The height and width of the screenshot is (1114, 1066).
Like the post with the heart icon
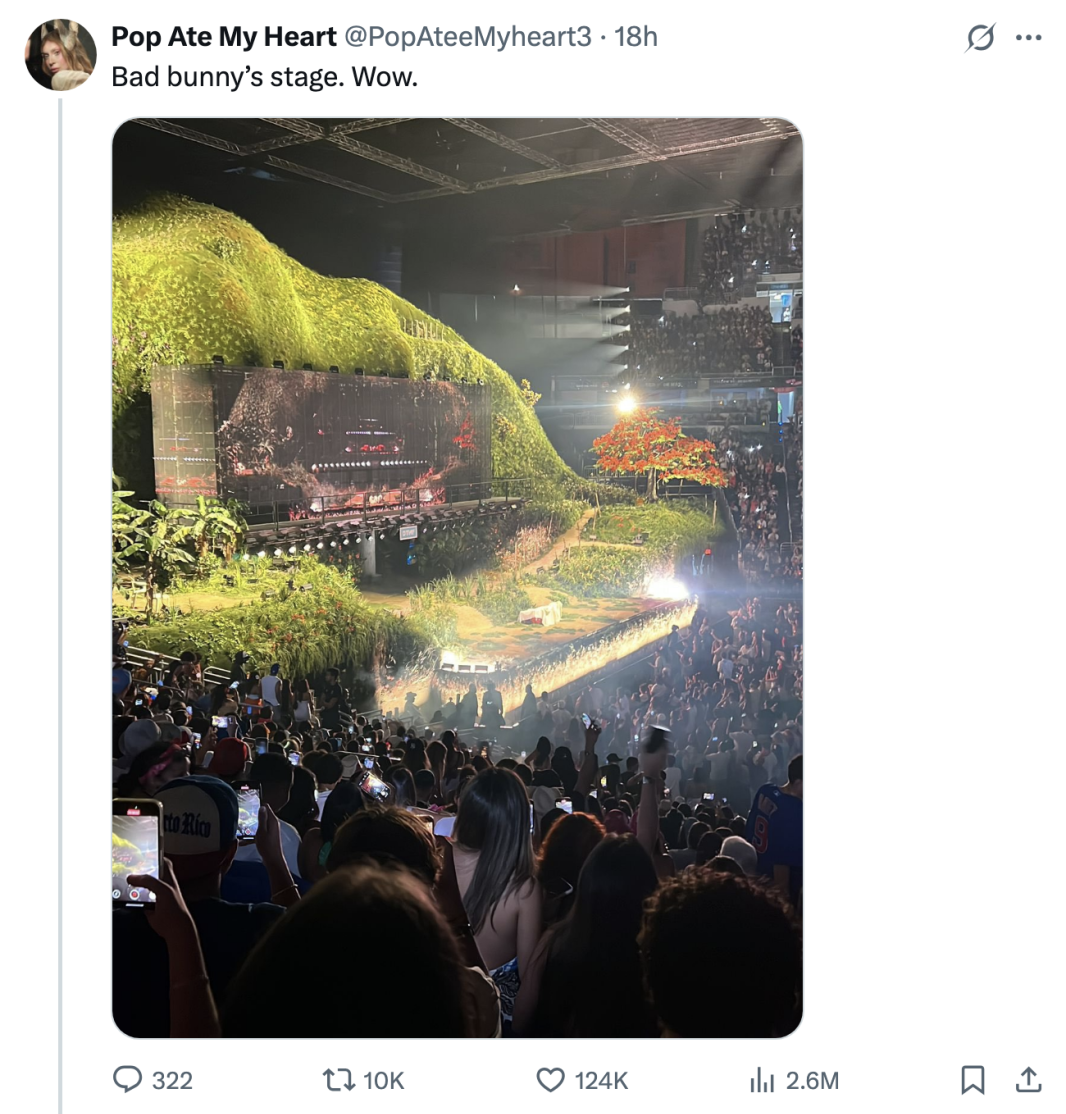coord(550,1080)
